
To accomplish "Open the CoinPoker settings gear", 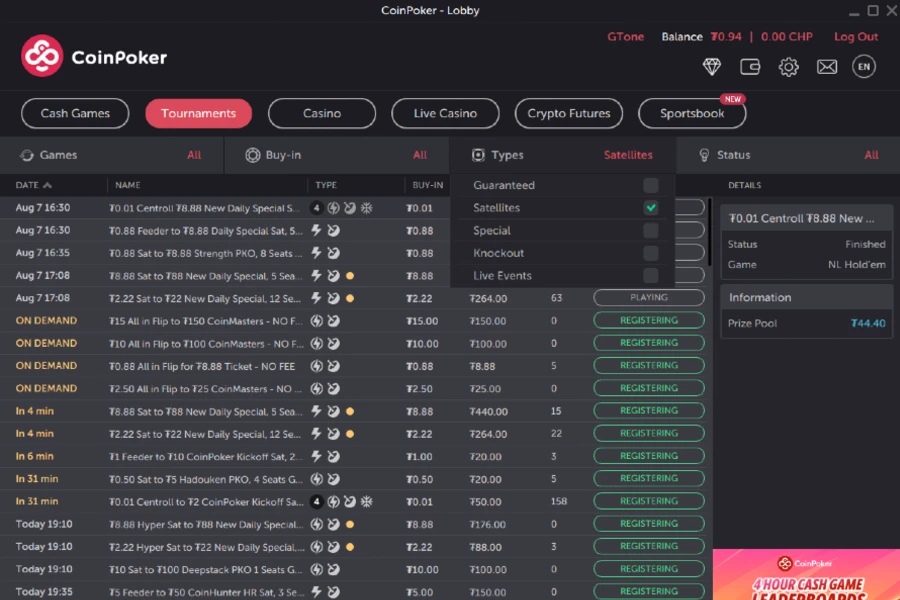I will [788, 66].
